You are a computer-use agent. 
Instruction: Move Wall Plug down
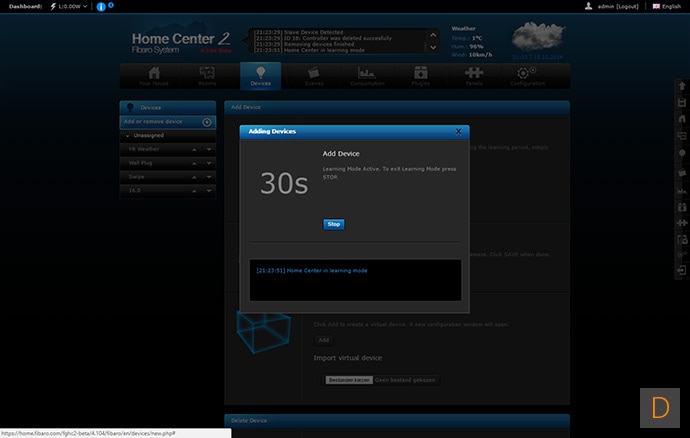pos(209,163)
